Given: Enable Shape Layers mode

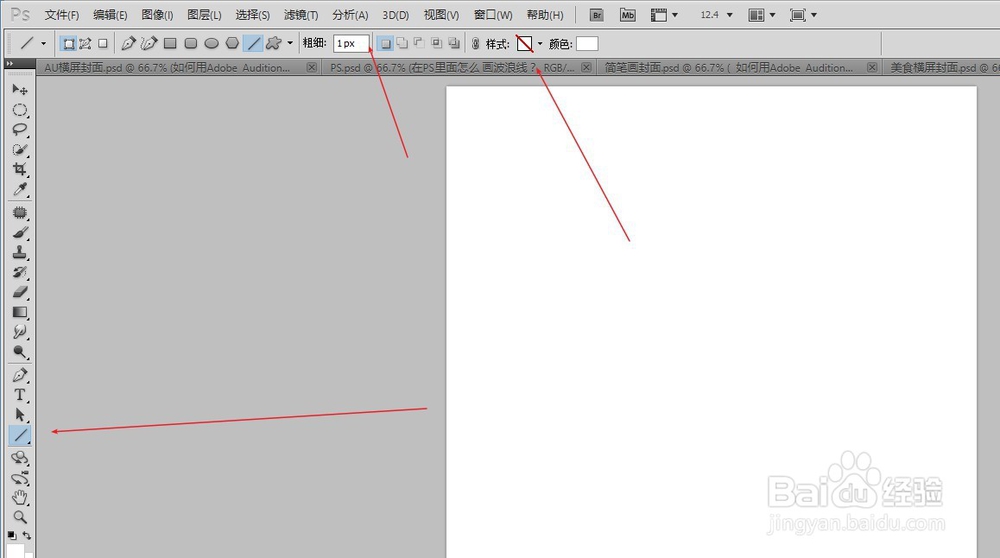Looking at the screenshot, I should coord(68,43).
